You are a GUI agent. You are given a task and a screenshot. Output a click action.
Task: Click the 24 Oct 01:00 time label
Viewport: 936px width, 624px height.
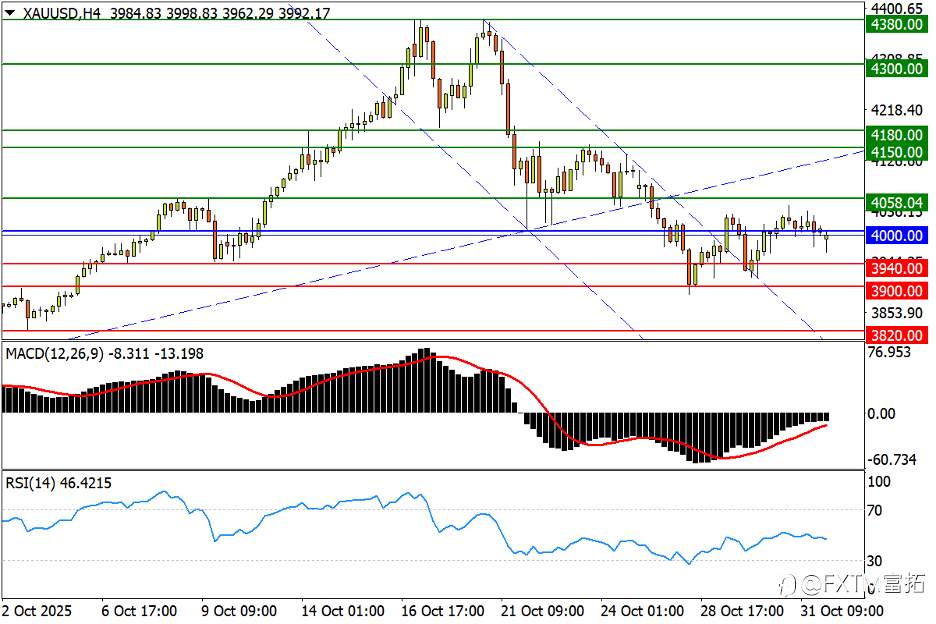[x=642, y=611]
